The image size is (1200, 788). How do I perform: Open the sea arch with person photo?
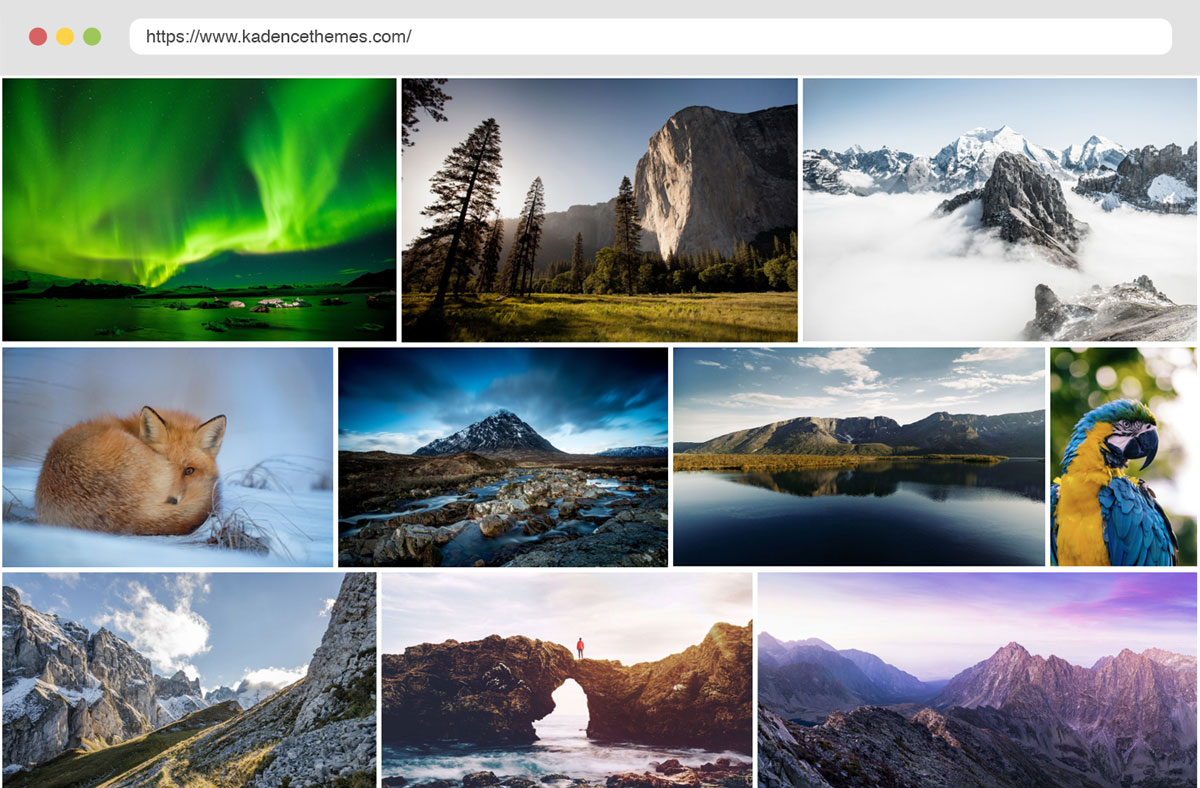(x=567, y=680)
